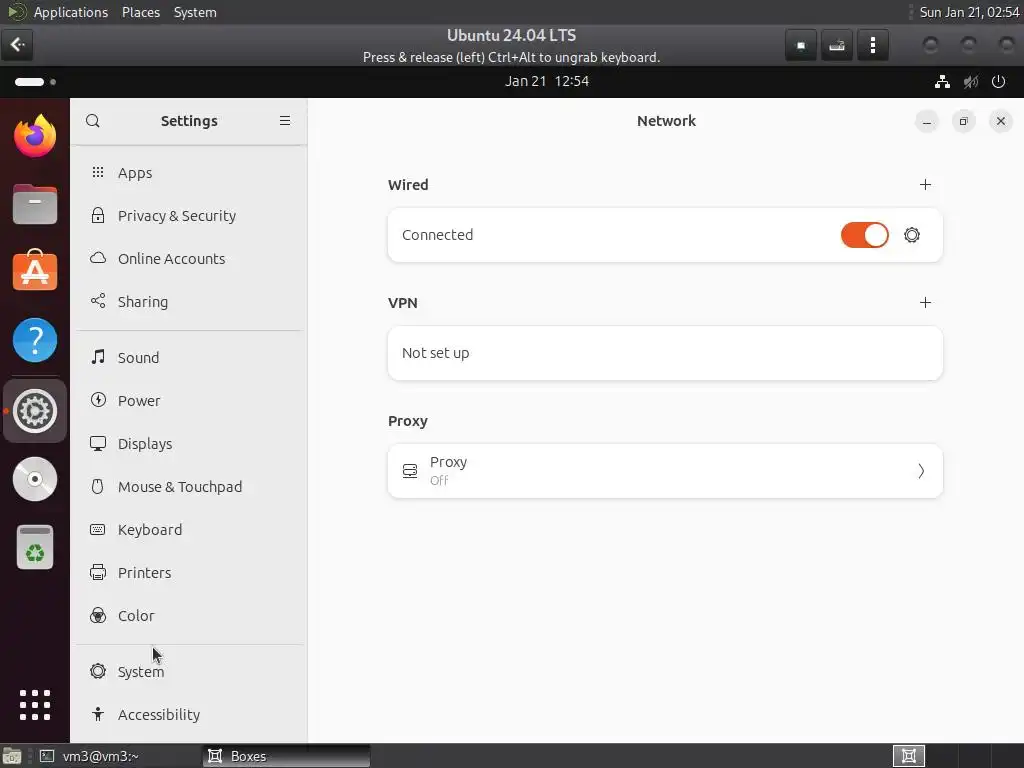1024x768 pixels.
Task: Open System settings in sidebar
Action: (189, 671)
